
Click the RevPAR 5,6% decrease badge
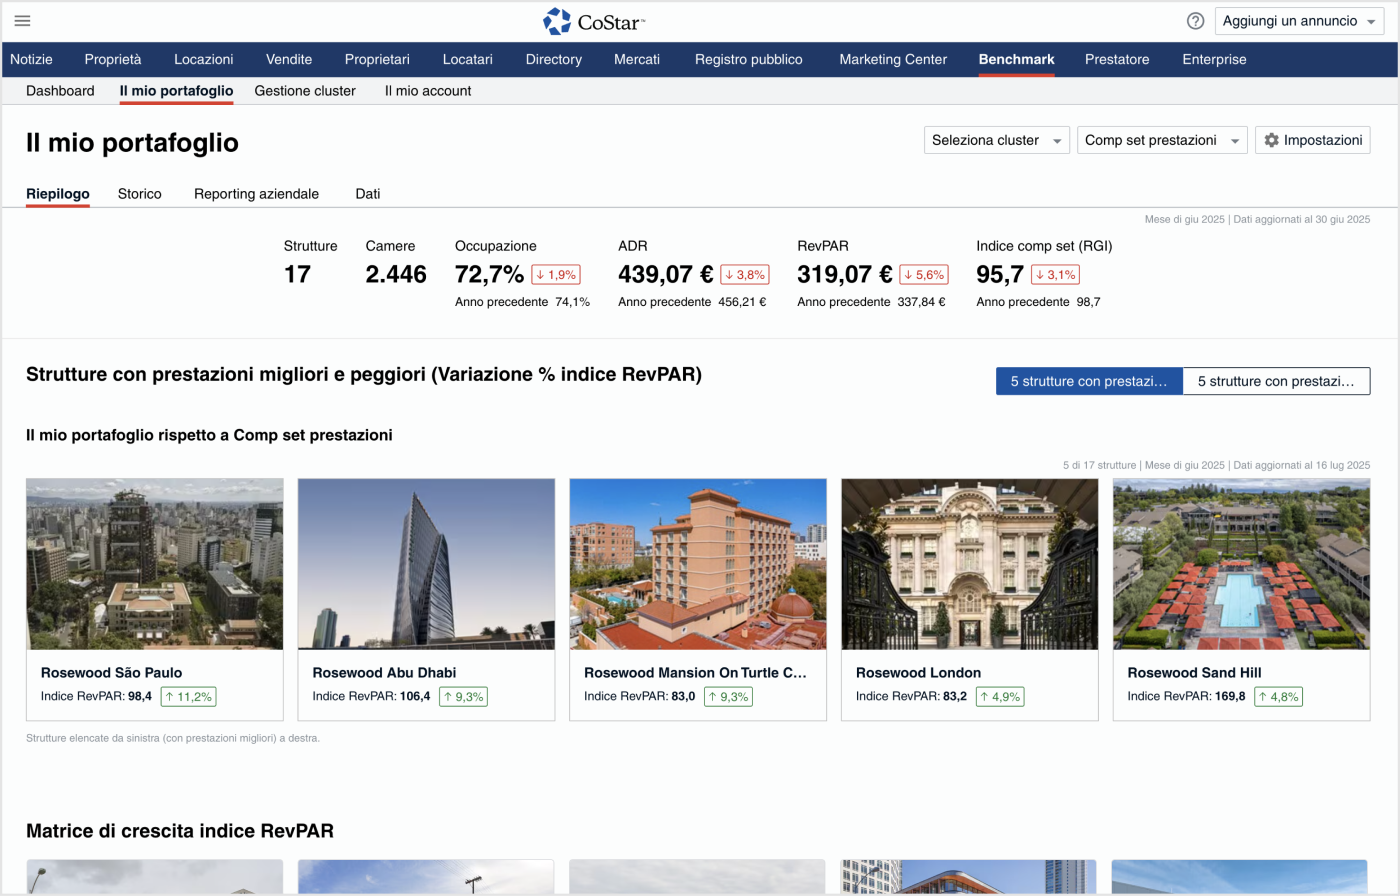tap(923, 275)
